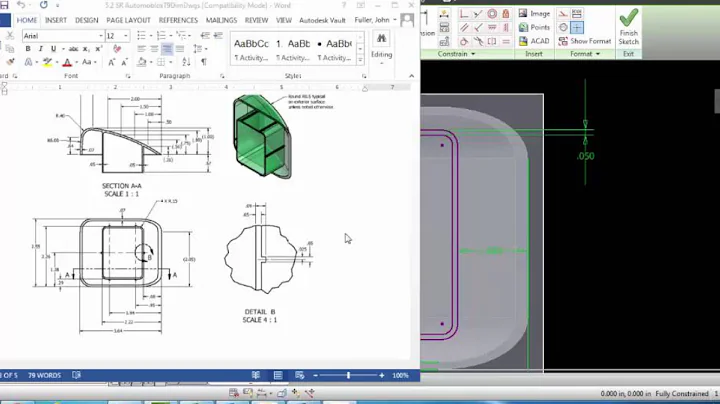Toggle Italic formatting
Viewport: 720px width, 404px height.
(x=41, y=49)
